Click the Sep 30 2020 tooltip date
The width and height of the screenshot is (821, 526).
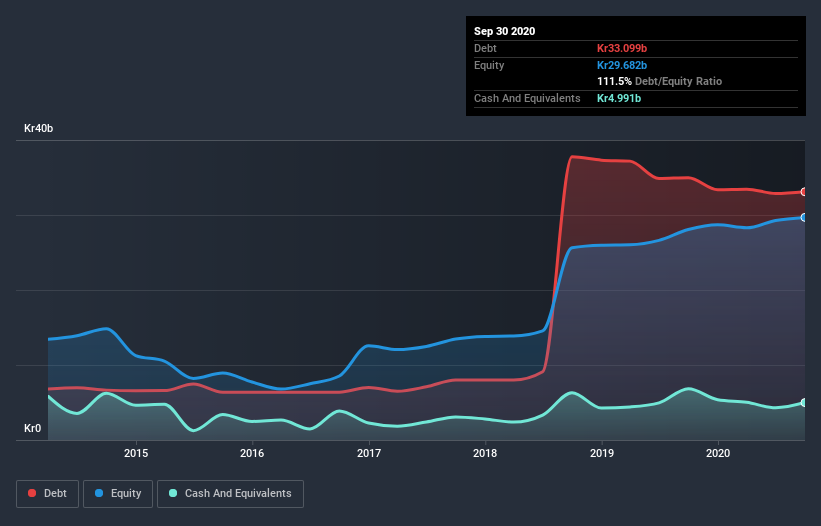(505, 31)
